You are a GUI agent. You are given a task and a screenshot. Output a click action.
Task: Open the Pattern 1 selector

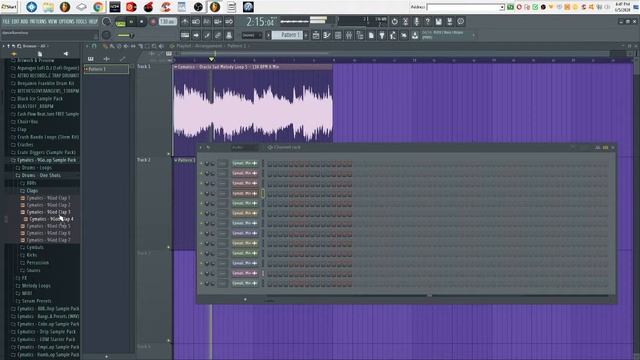[x=287, y=35]
